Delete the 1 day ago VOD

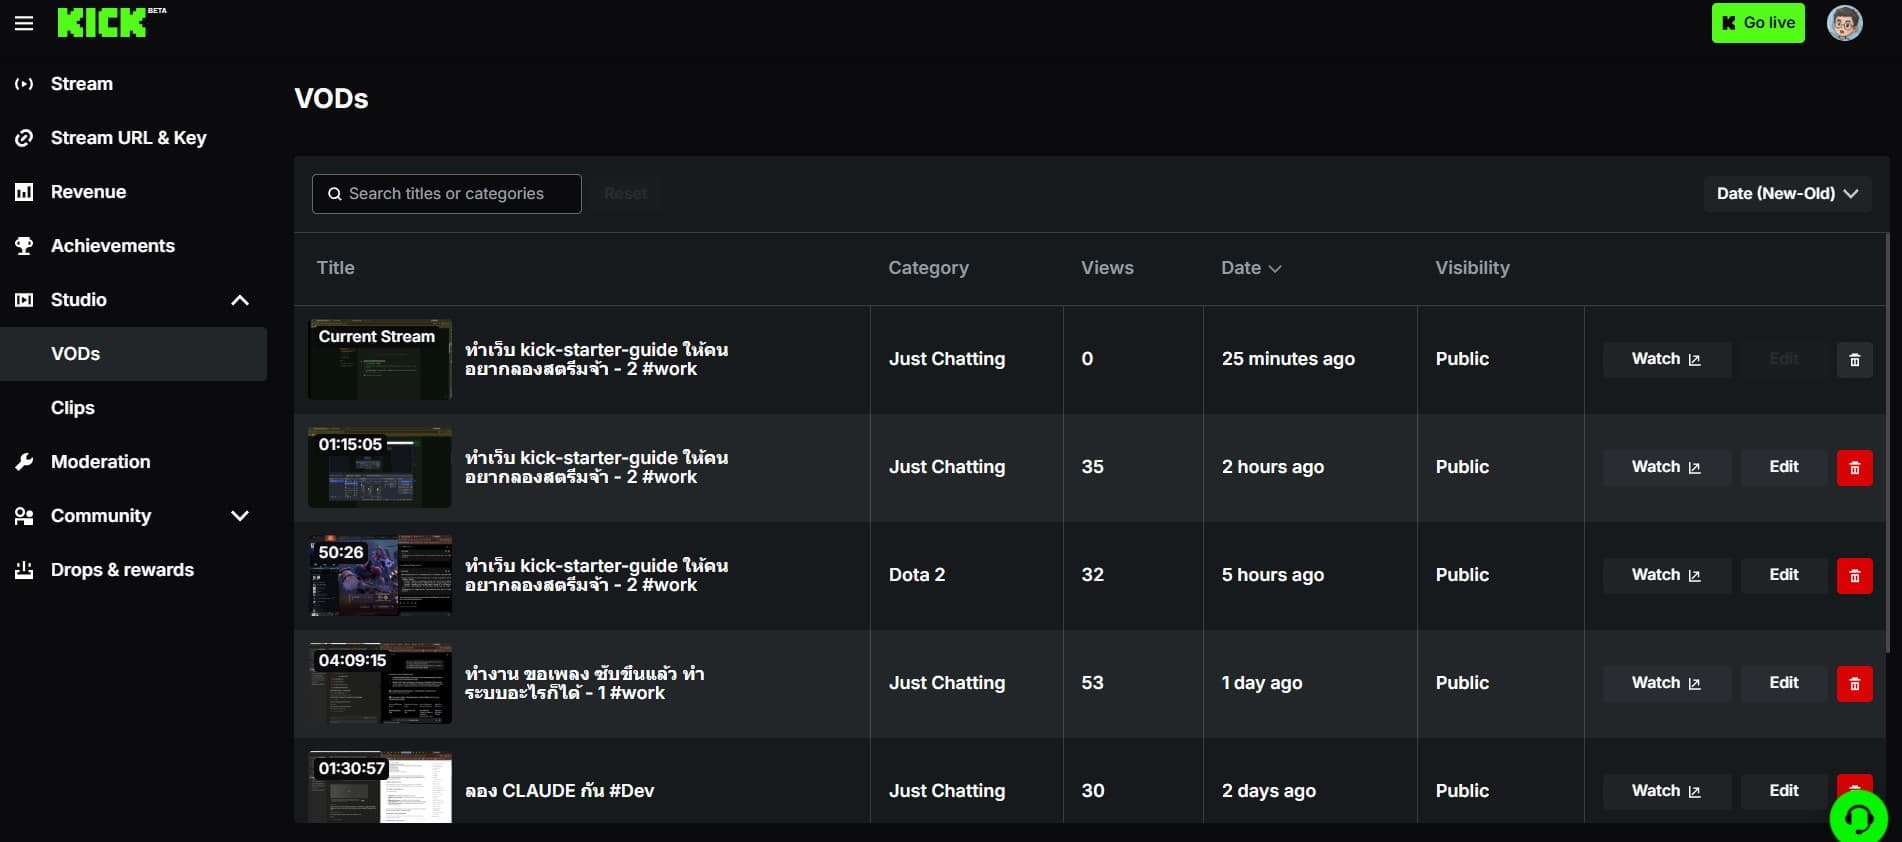[x=1854, y=684]
